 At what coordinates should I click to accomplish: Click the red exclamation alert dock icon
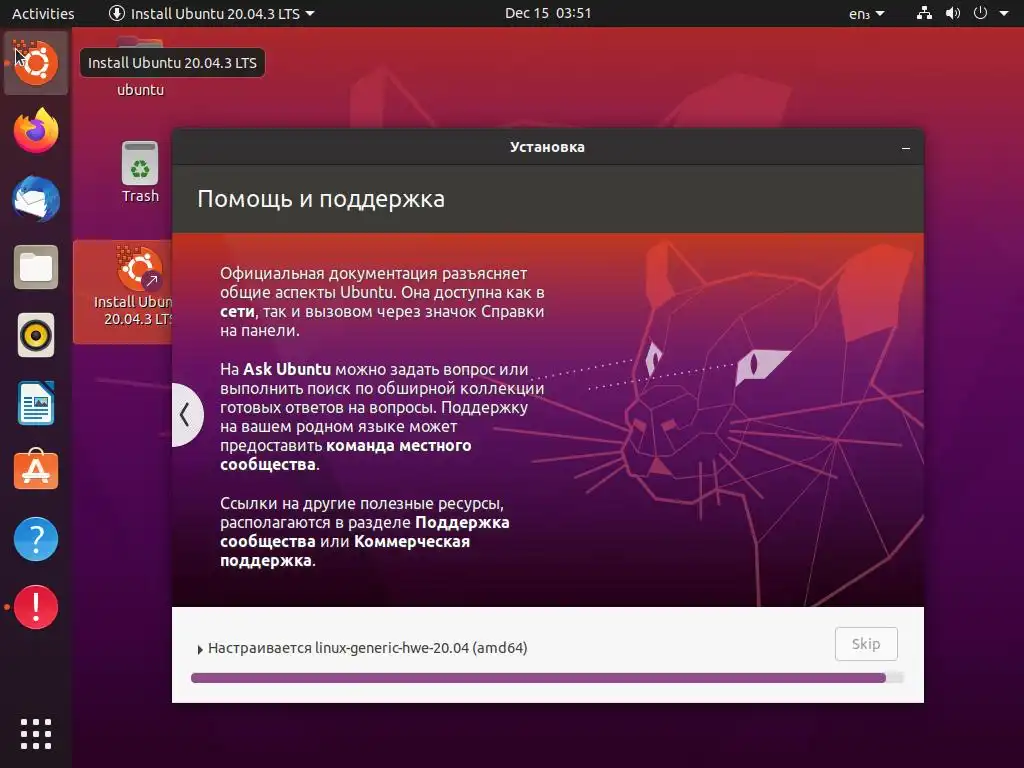[36, 607]
